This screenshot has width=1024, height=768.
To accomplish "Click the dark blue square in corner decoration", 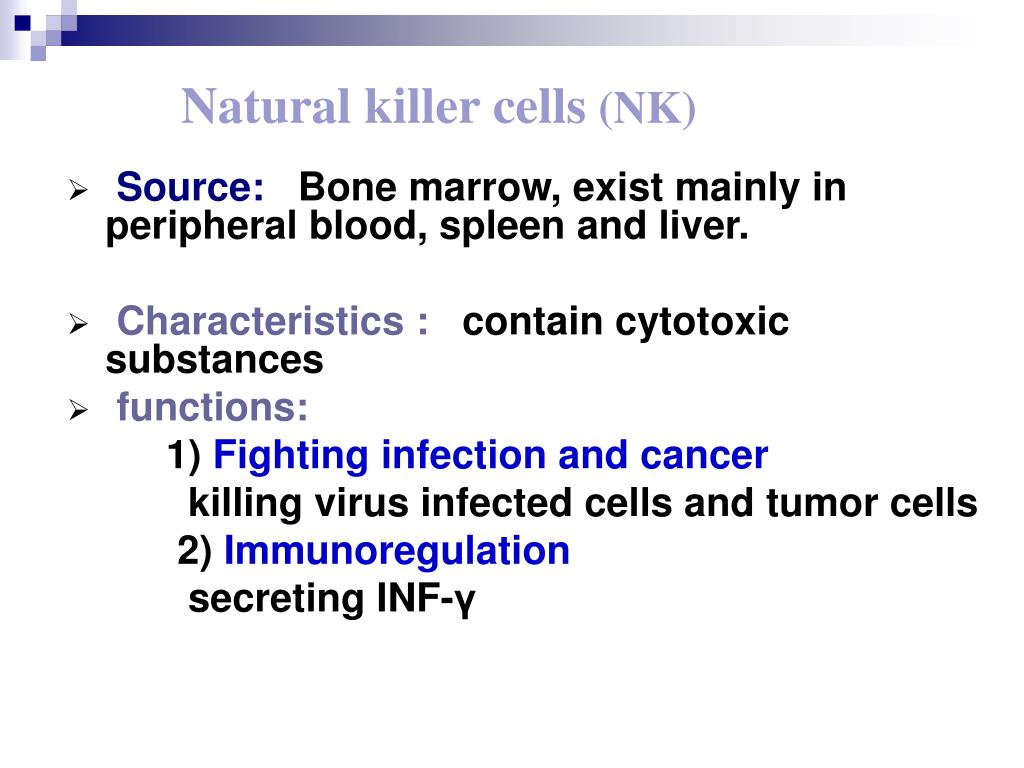I will pos(23,23).
